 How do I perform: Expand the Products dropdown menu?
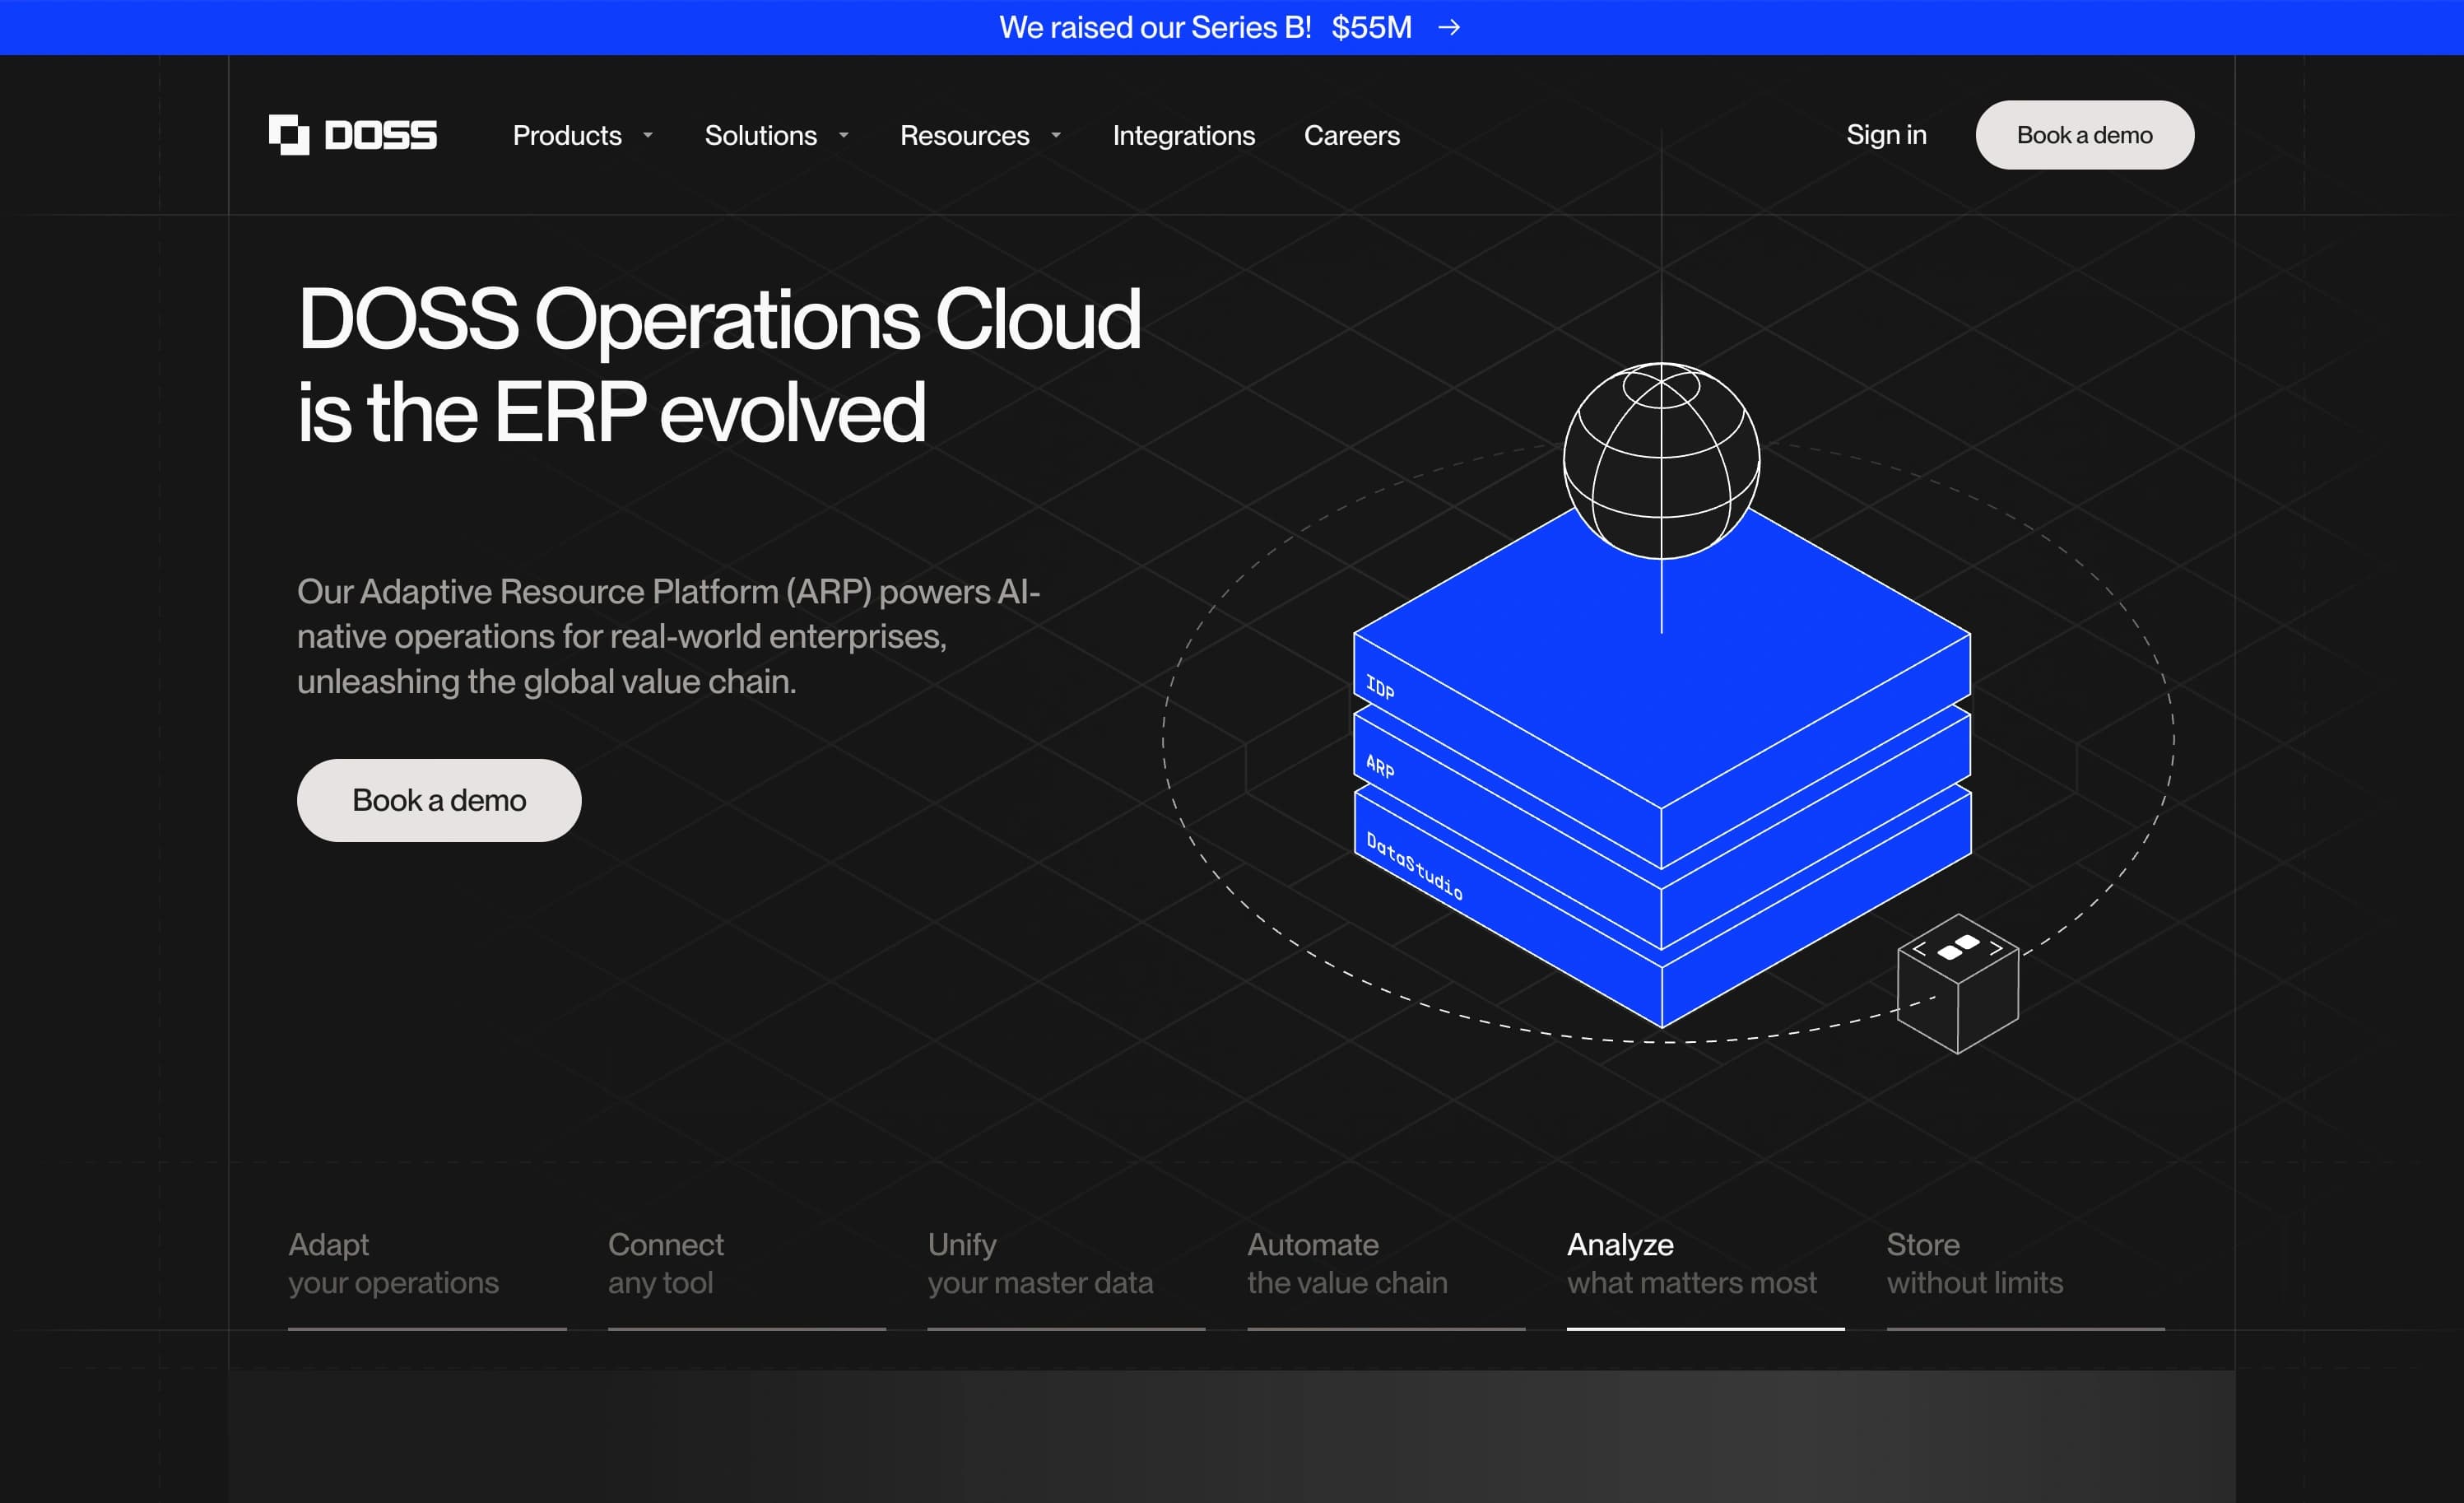point(583,135)
